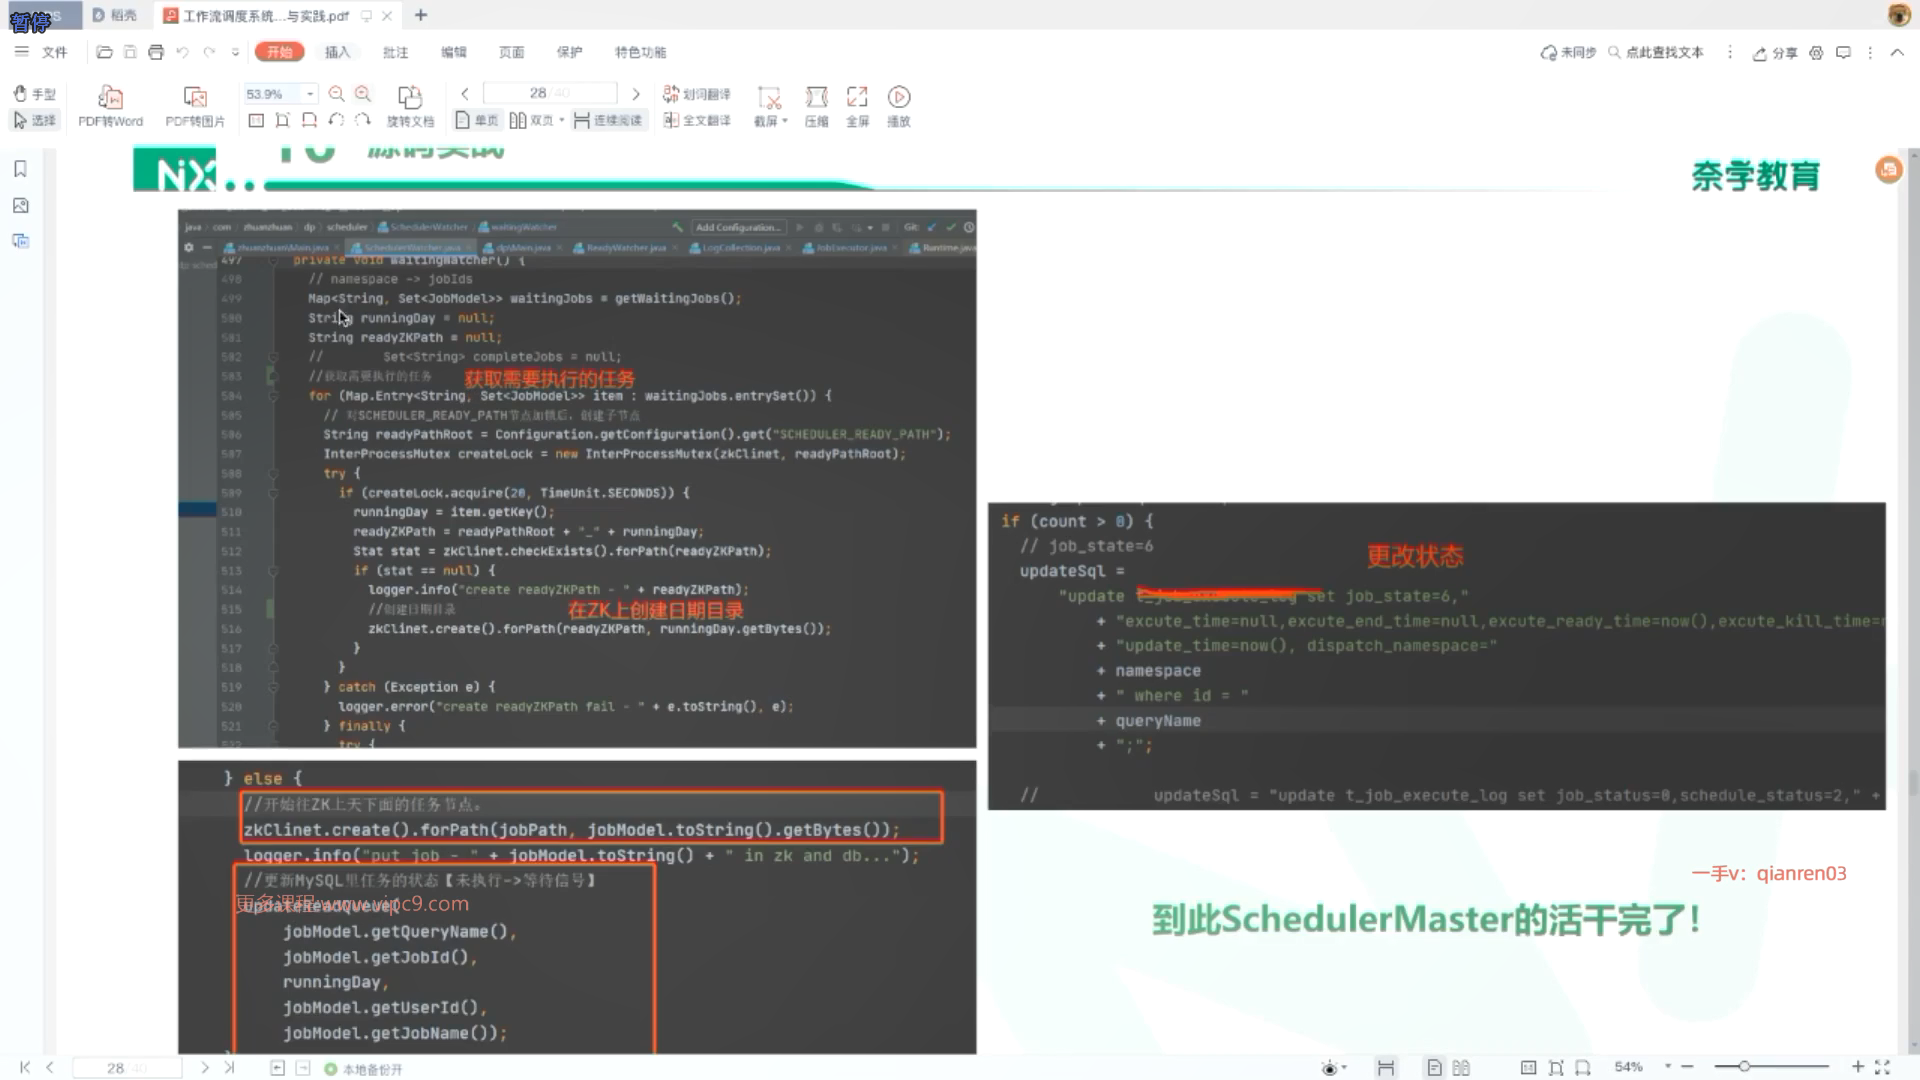This screenshot has width=1920, height=1080.
Task: Click the 压缩 compress tool icon
Action: pos(816,97)
